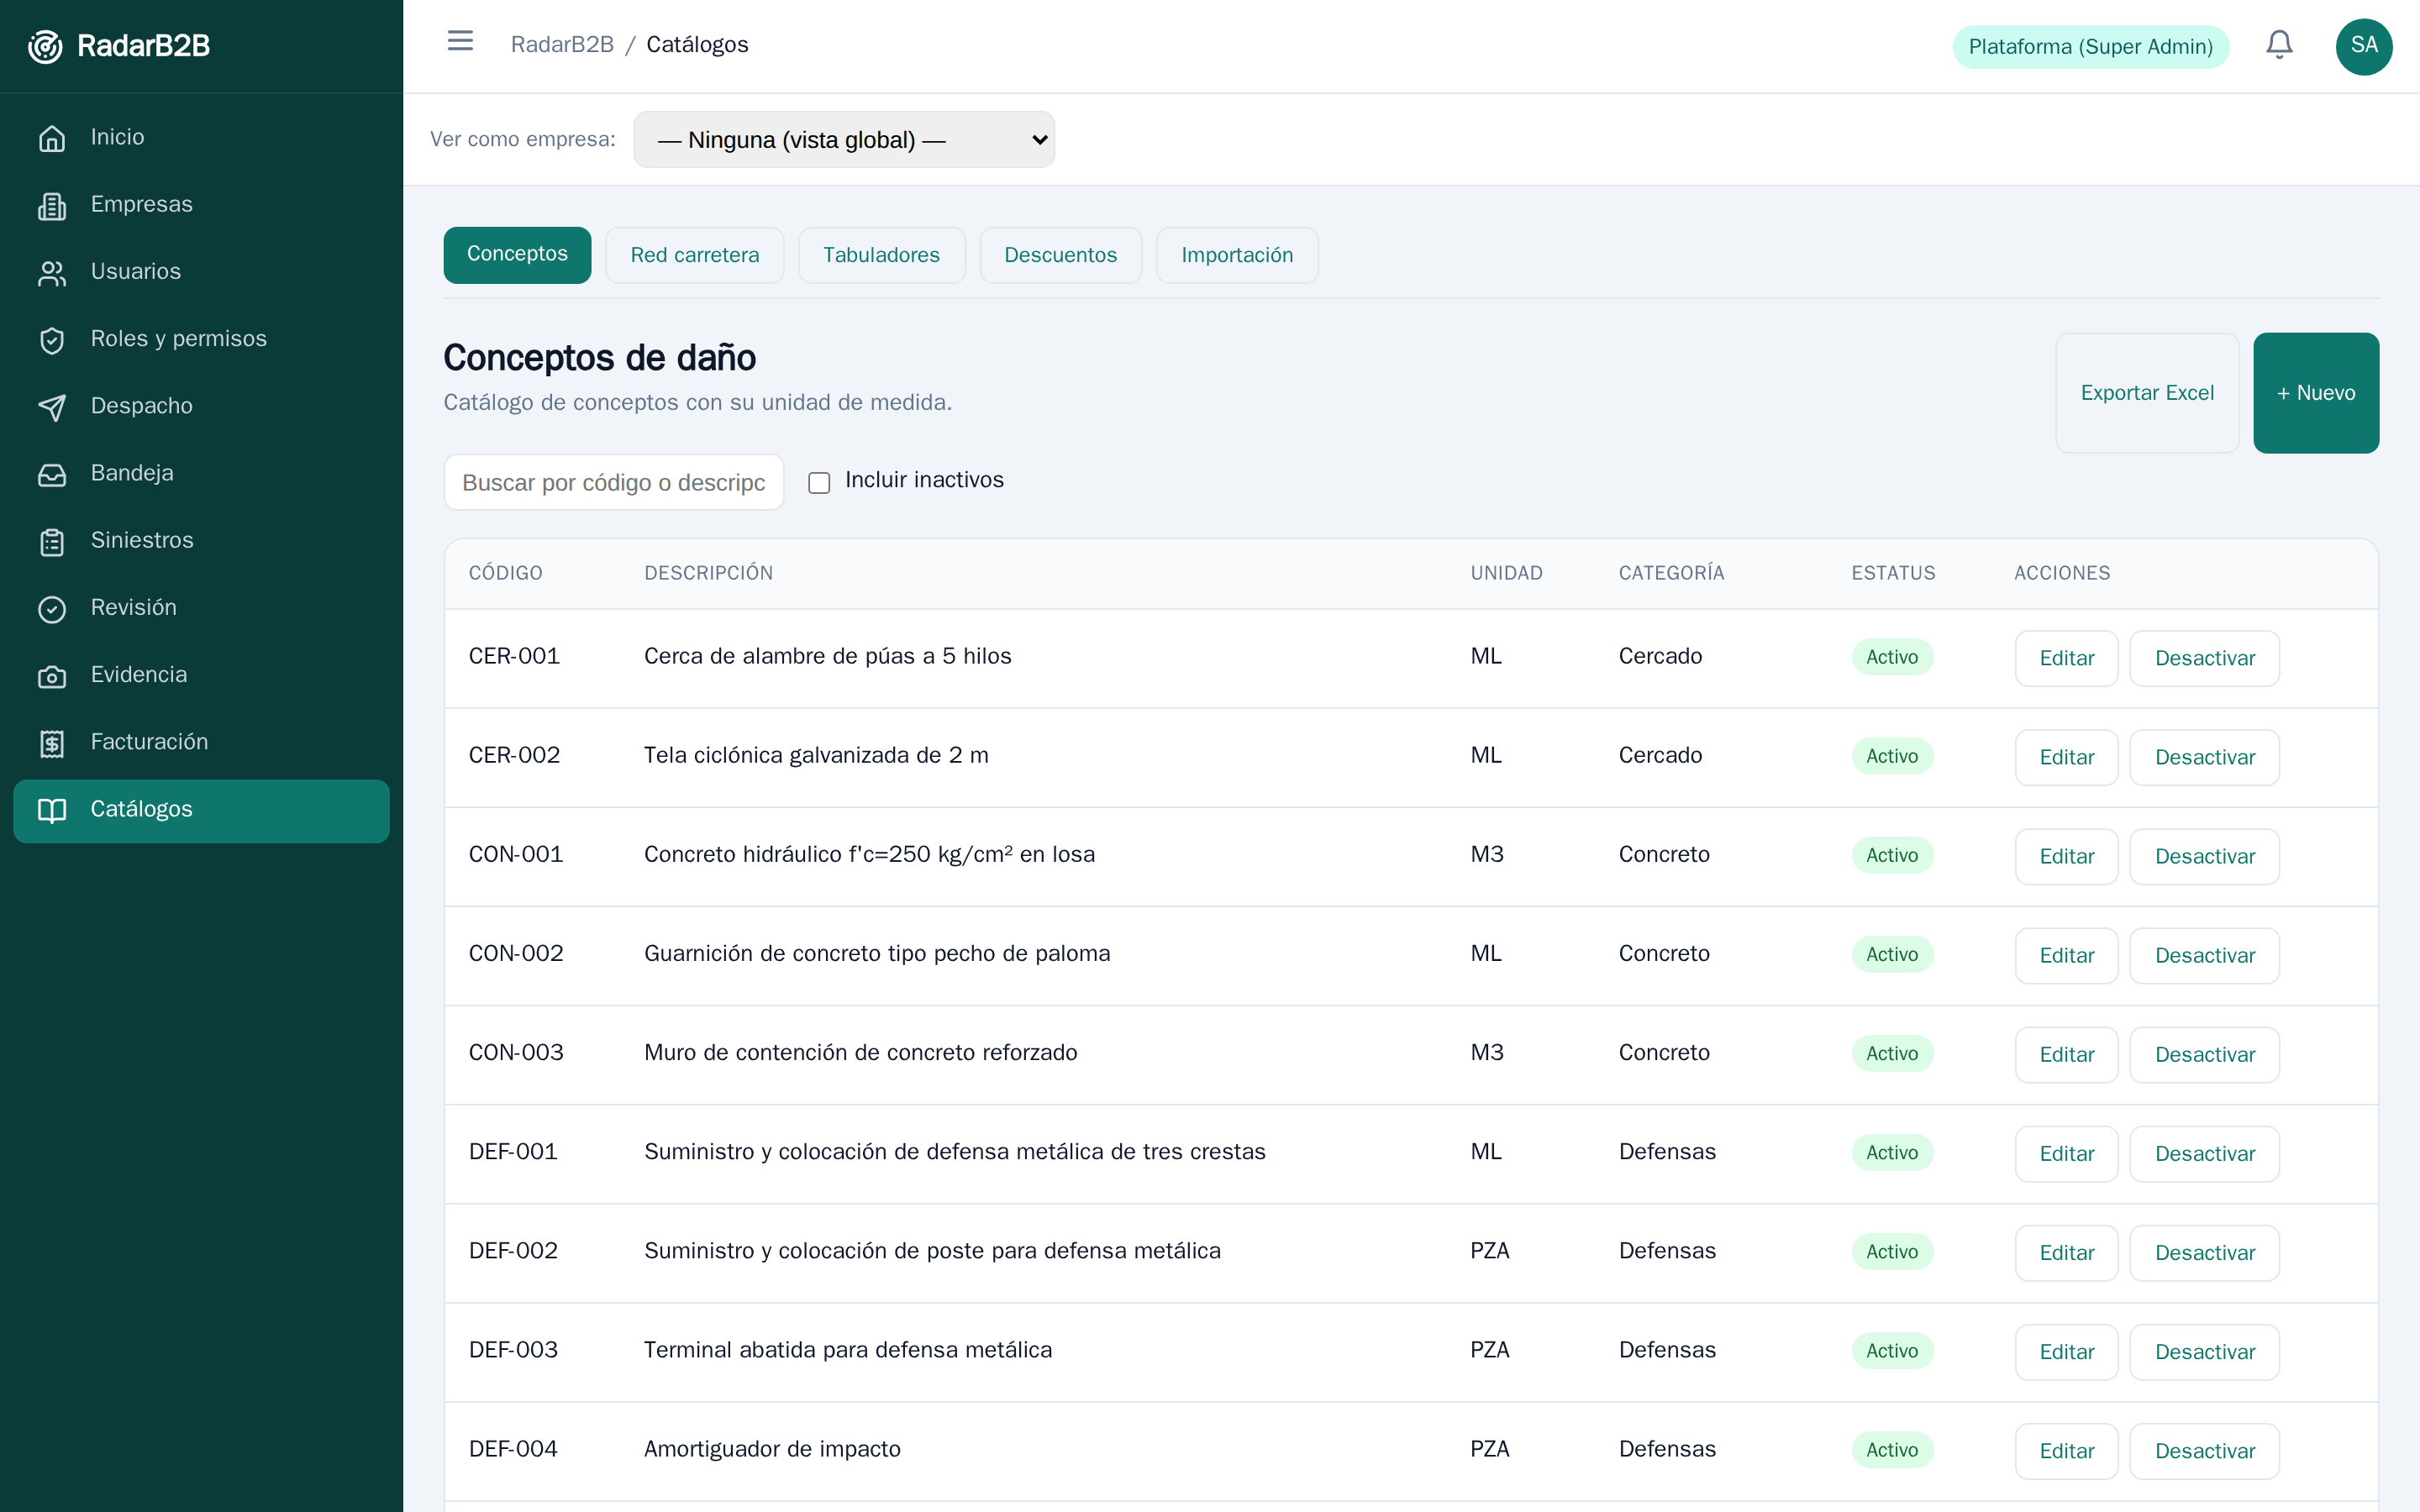2420x1512 pixels.
Task: Go to the Descuentos tab
Action: tap(1060, 255)
